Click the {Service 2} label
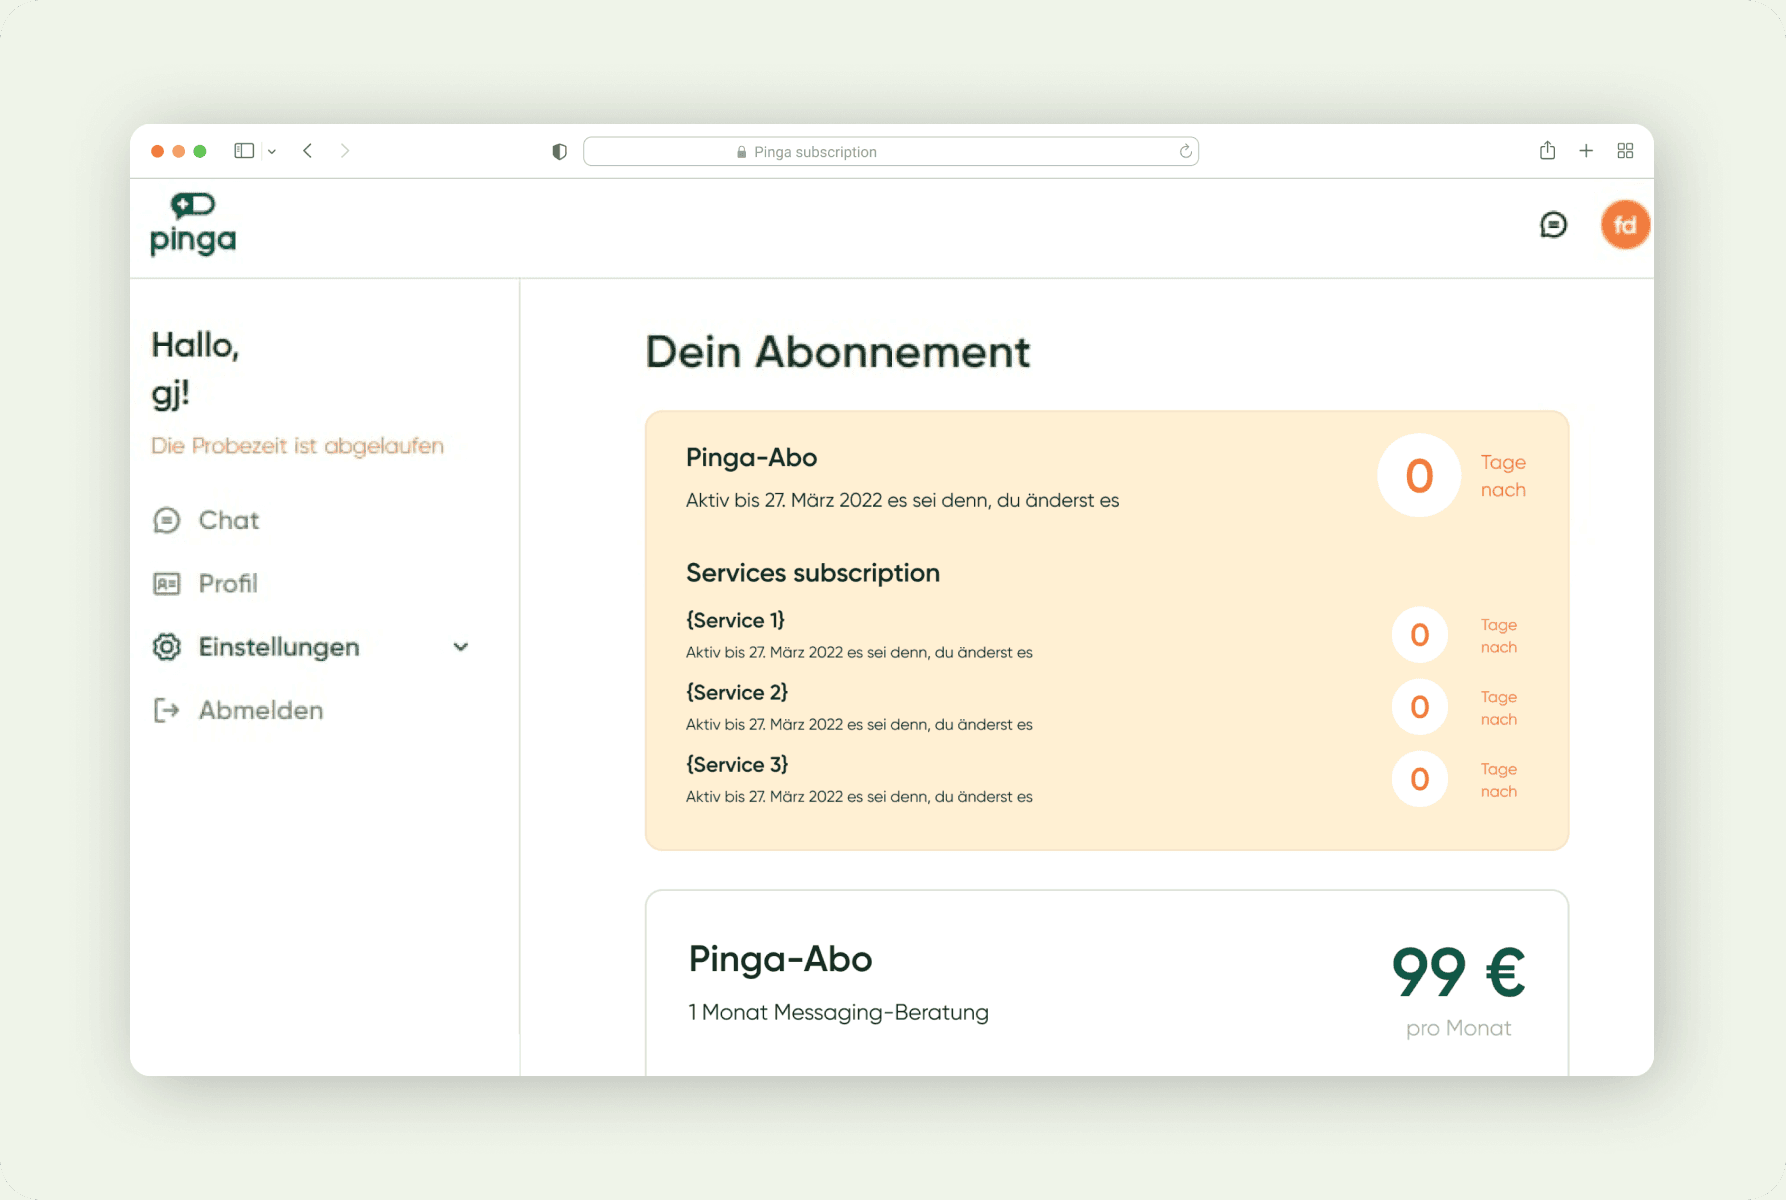This screenshot has width=1786, height=1200. [737, 693]
